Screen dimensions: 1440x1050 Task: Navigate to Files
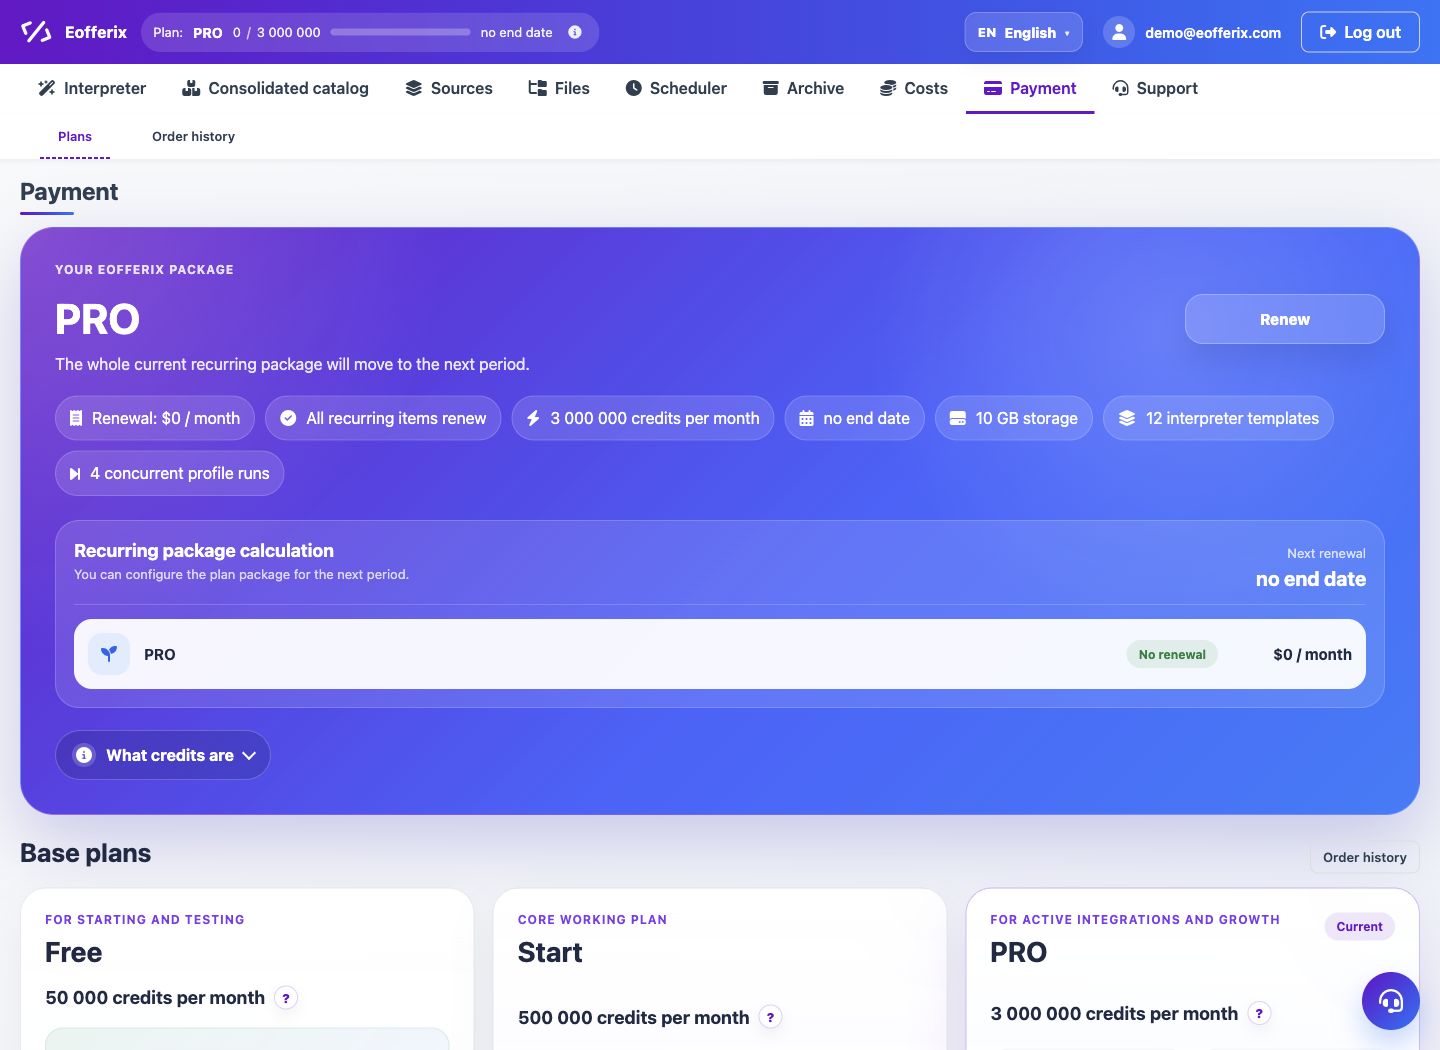[559, 88]
